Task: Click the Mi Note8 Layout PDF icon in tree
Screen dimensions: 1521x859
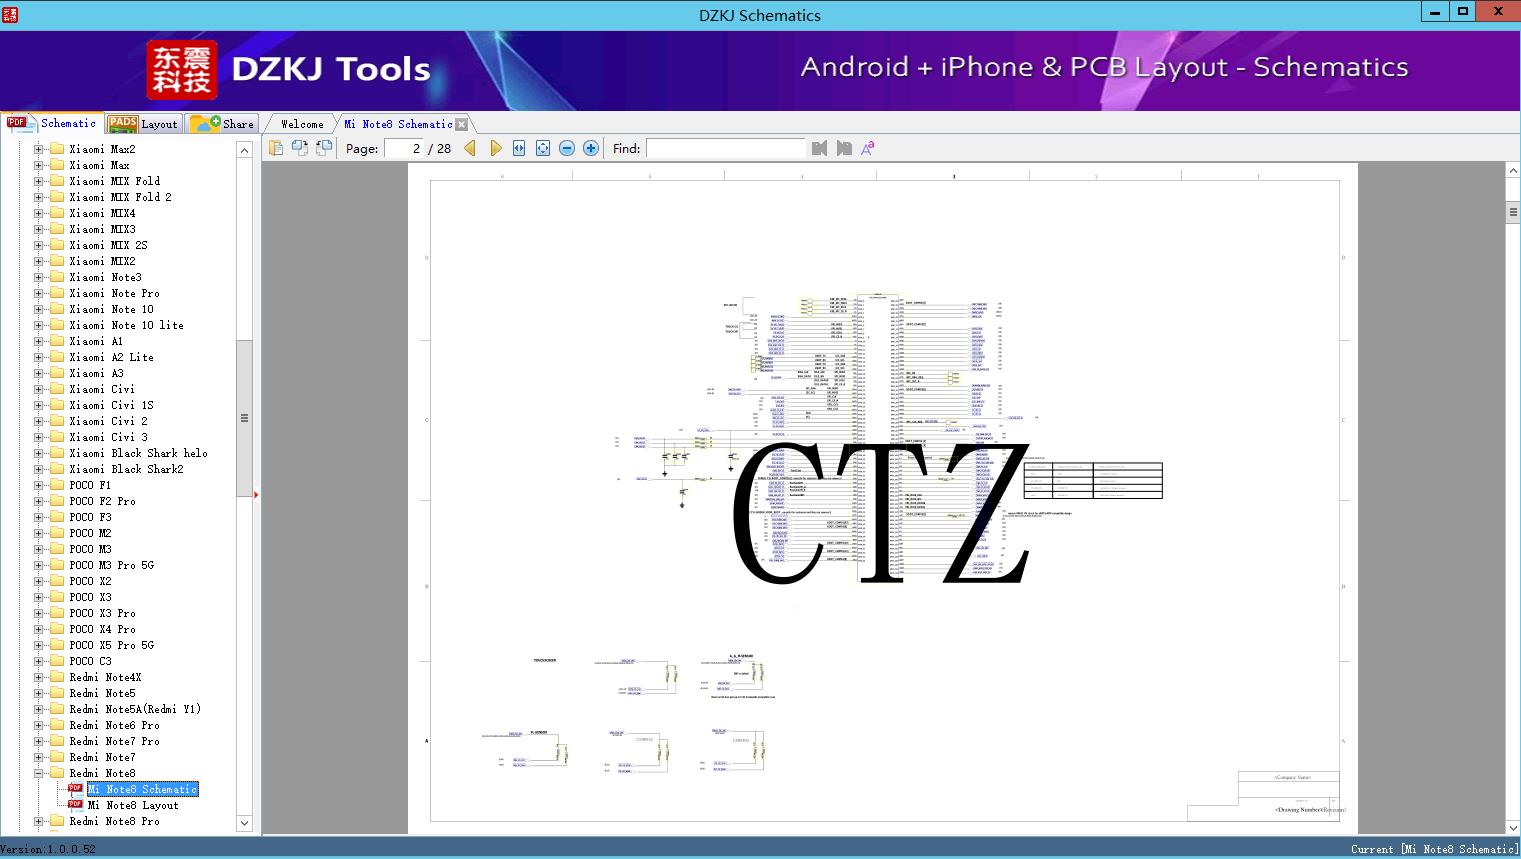Action: [x=75, y=805]
